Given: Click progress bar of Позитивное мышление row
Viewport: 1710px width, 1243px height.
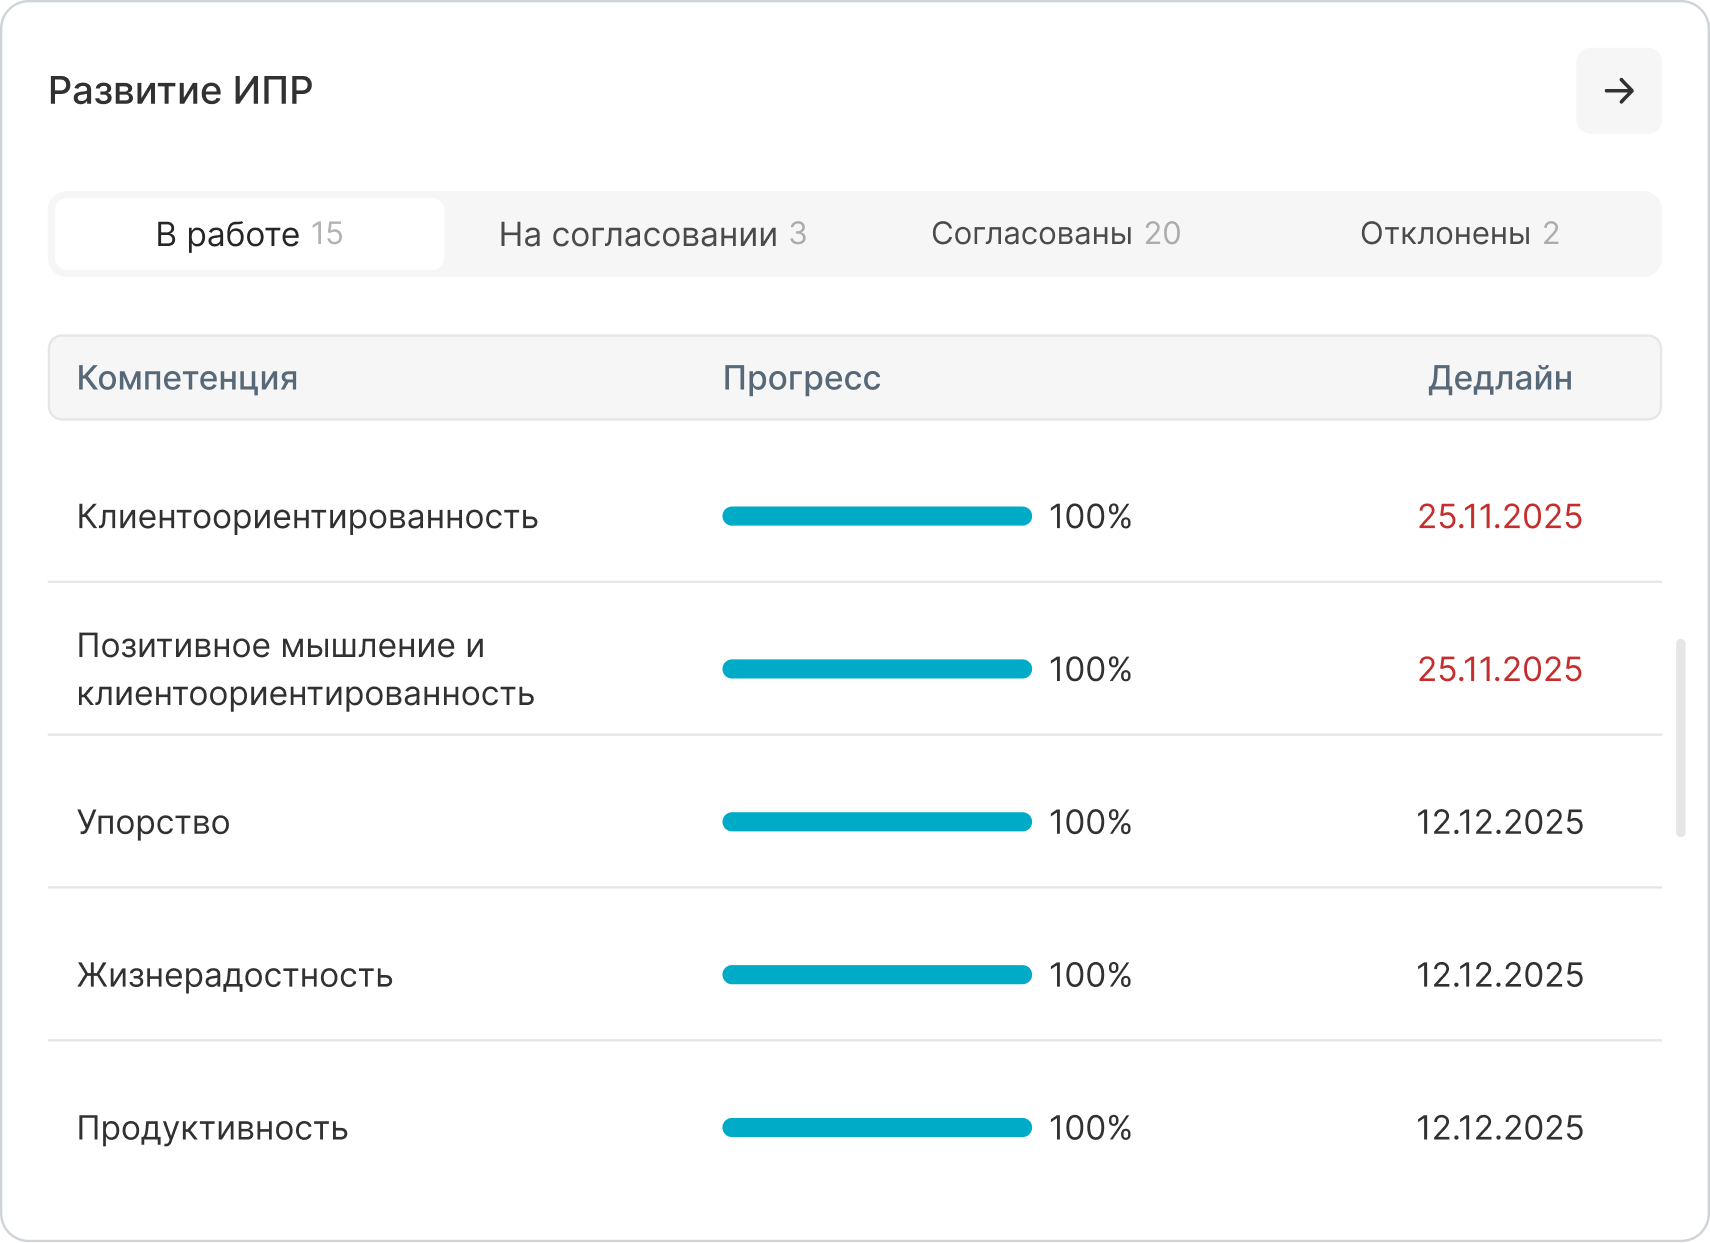Looking at the screenshot, I should click(x=877, y=669).
